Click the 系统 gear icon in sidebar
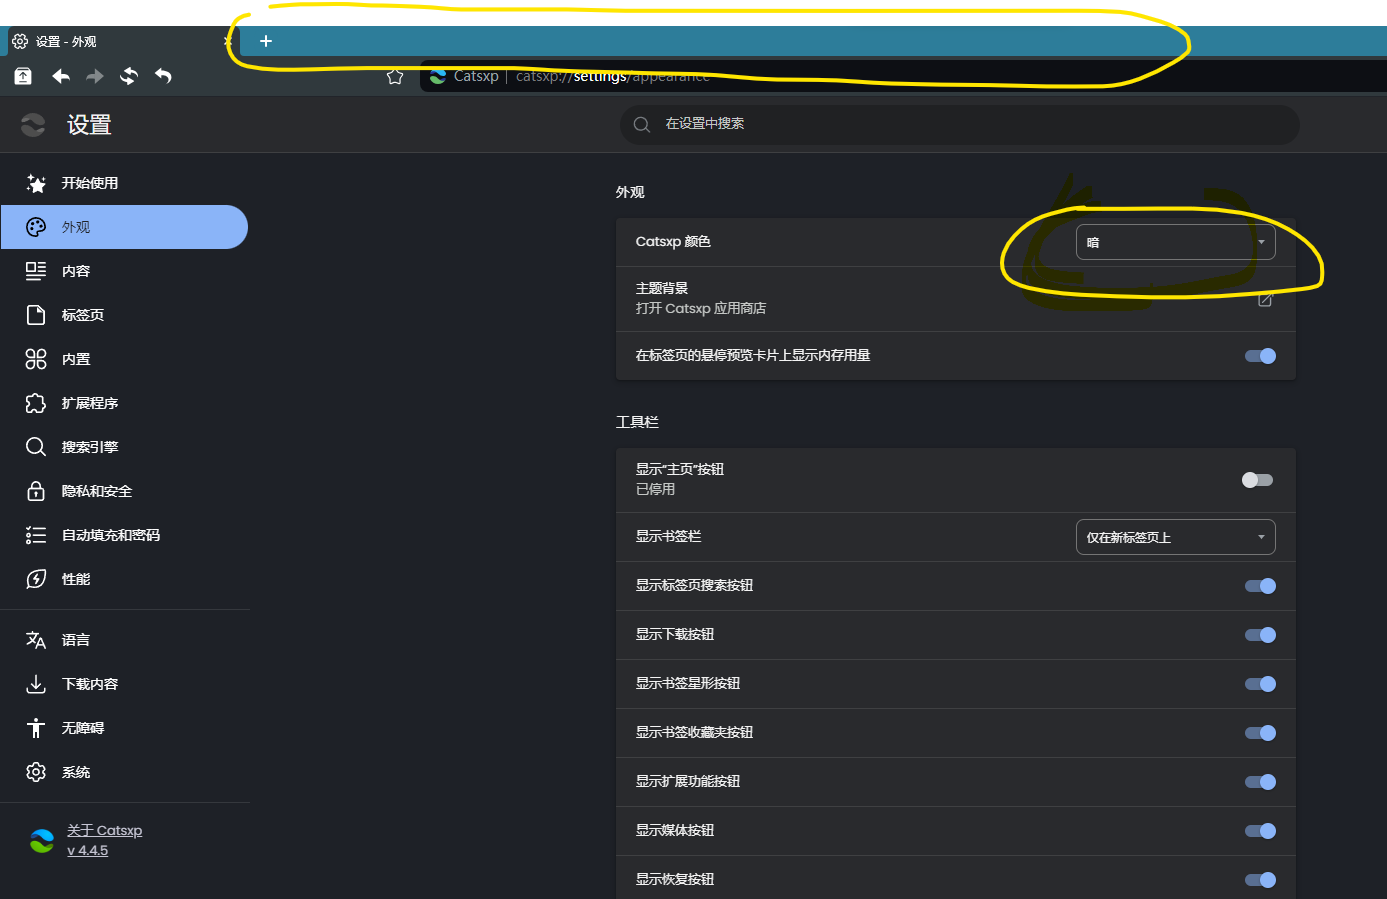The height and width of the screenshot is (899, 1387). click(x=36, y=772)
